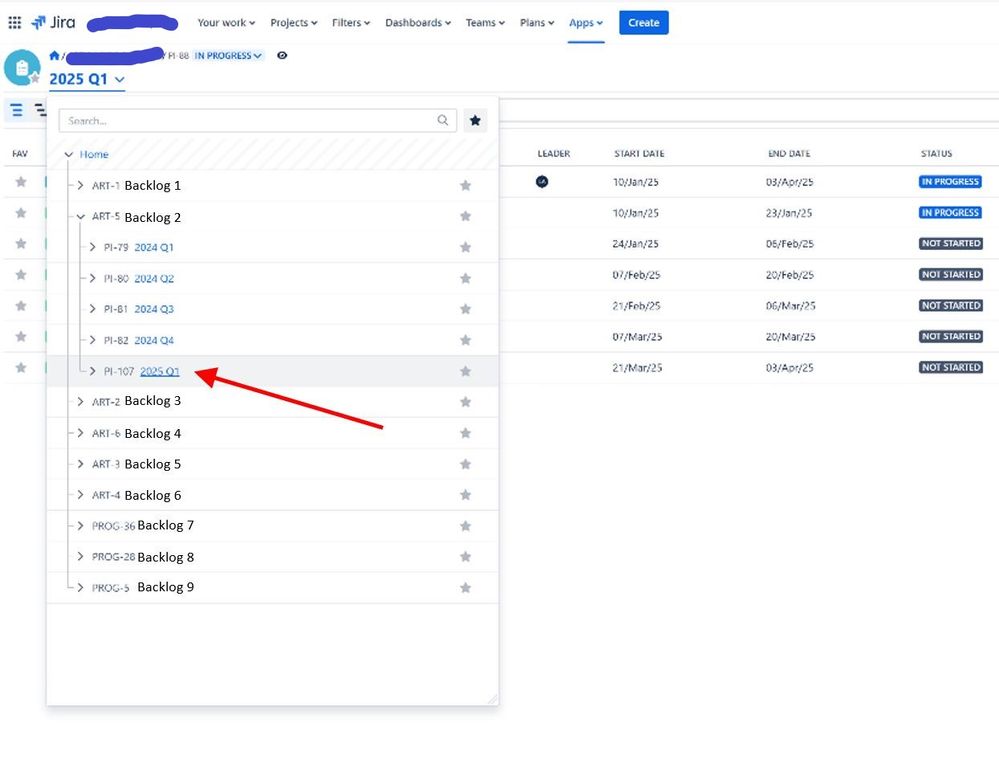Click the Jira logo
This screenshot has width=999, height=765.
point(54,22)
